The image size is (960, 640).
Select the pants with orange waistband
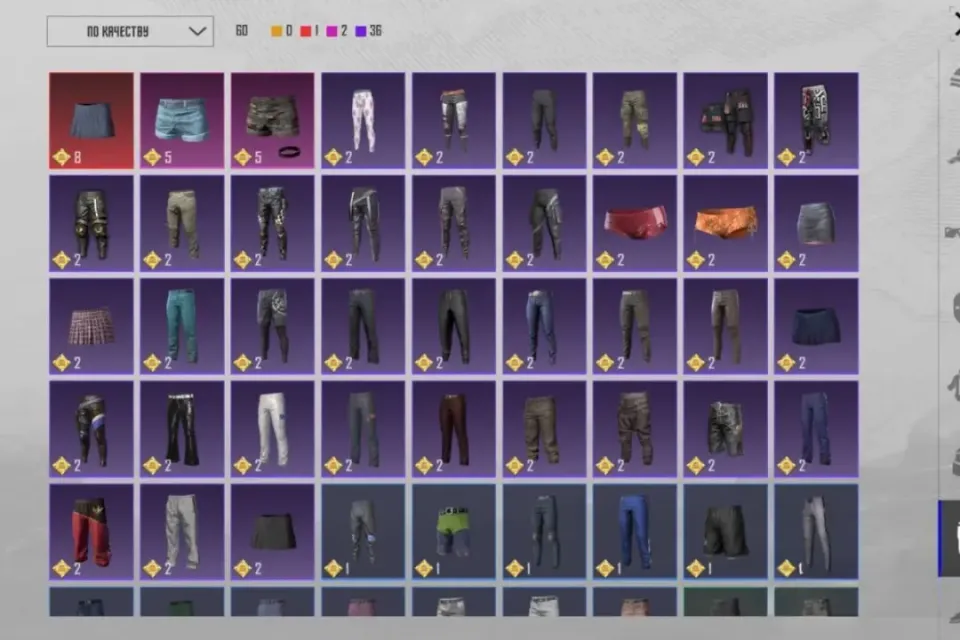point(454,120)
